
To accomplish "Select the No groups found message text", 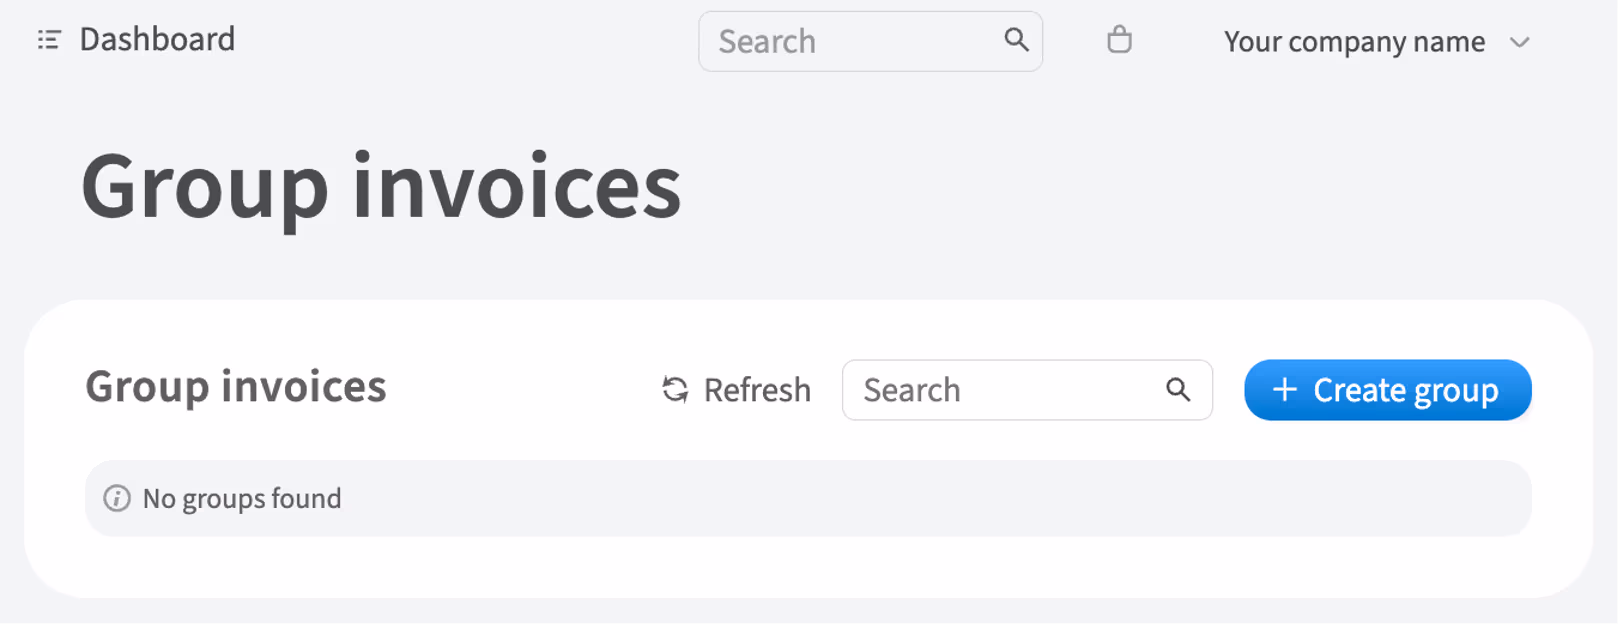I will [242, 498].
